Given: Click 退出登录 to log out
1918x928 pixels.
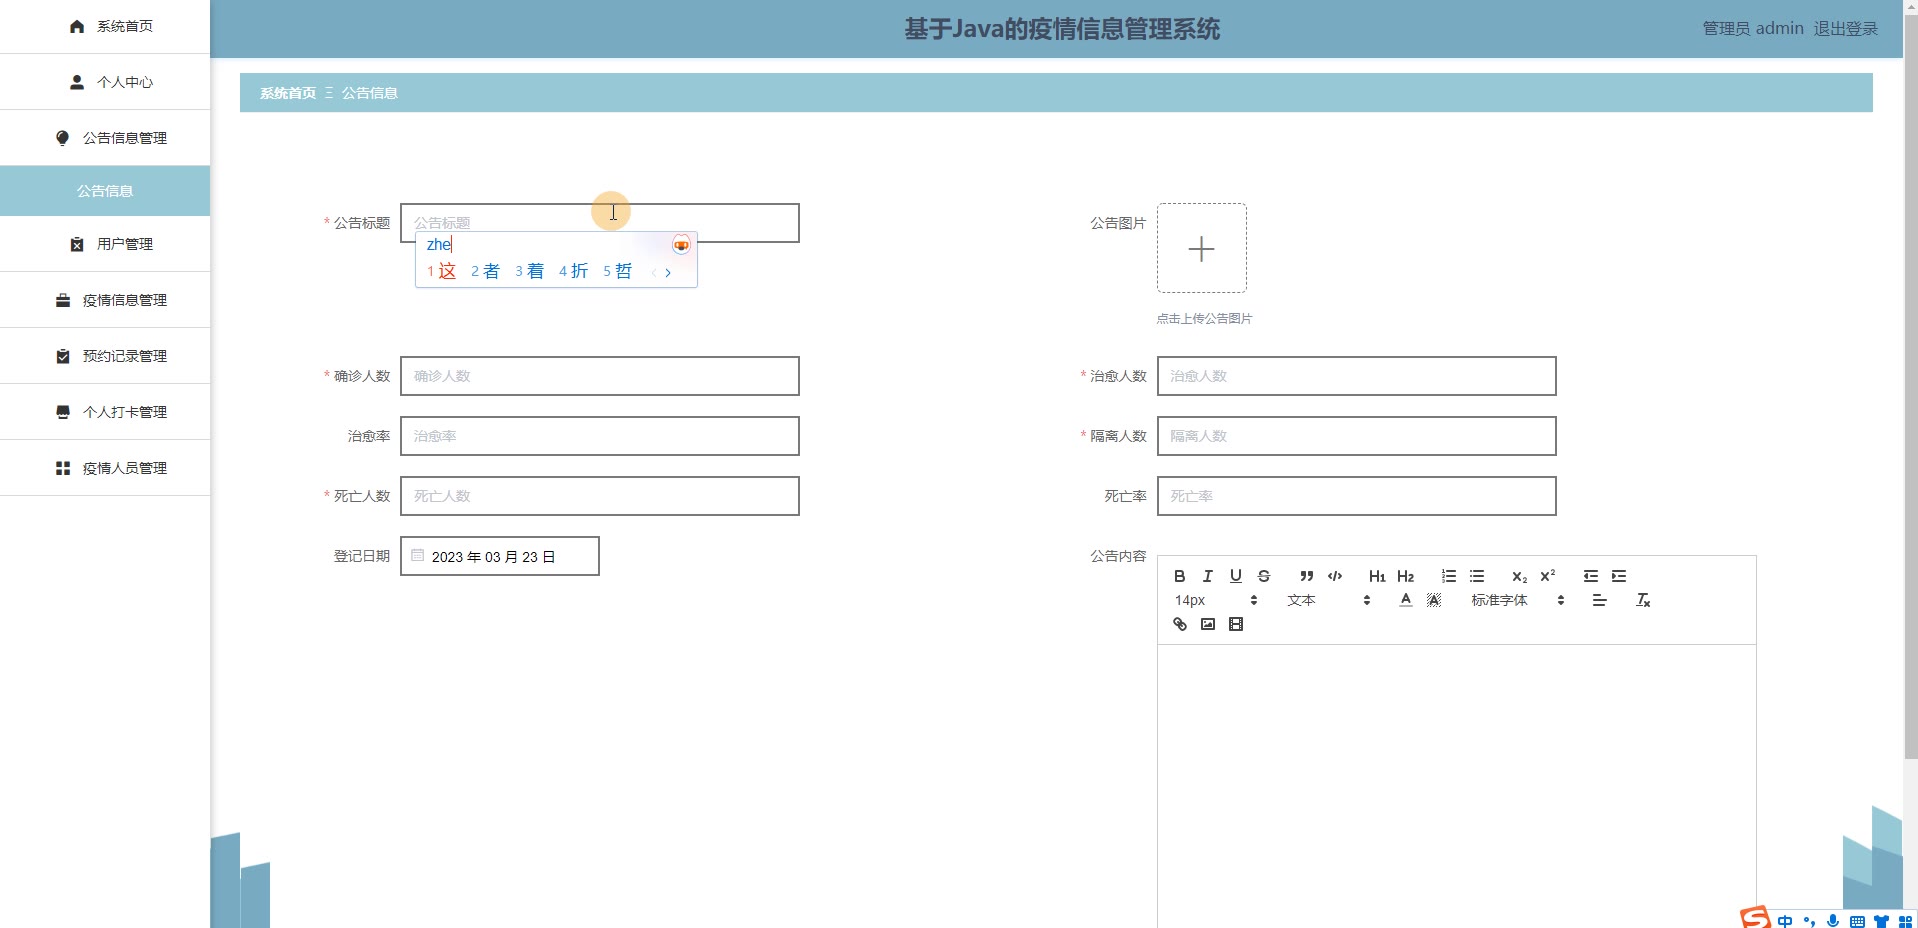Looking at the screenshot, I should [1845, 29].
